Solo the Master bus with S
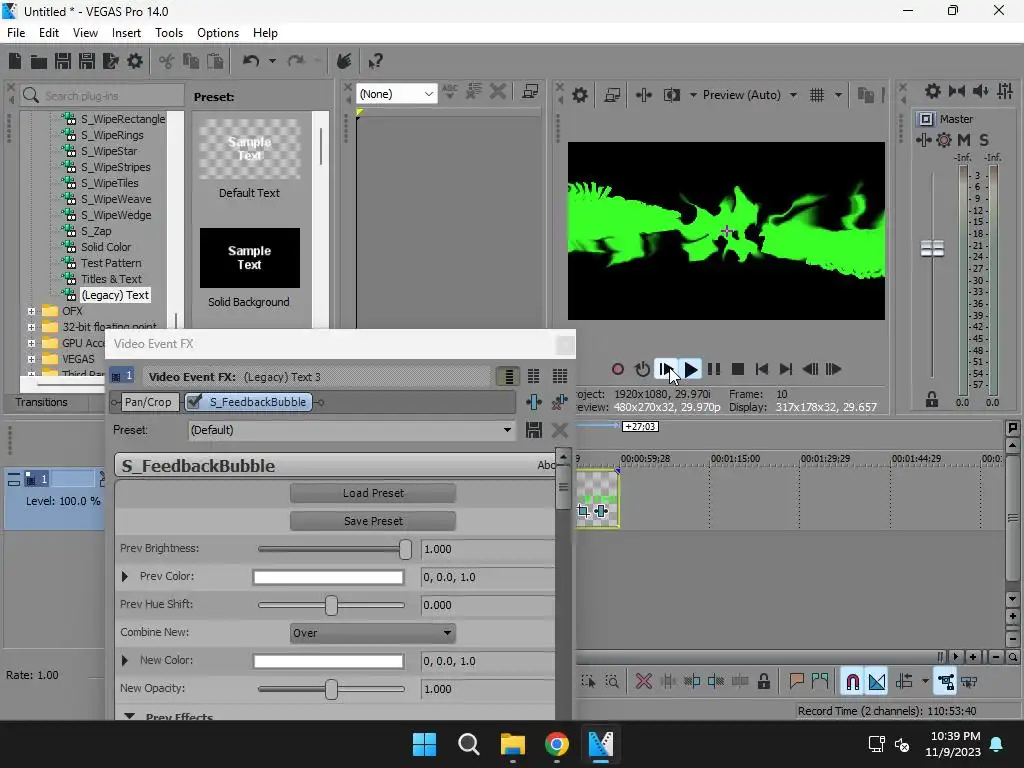1024x768 pixels. [984, 140]
